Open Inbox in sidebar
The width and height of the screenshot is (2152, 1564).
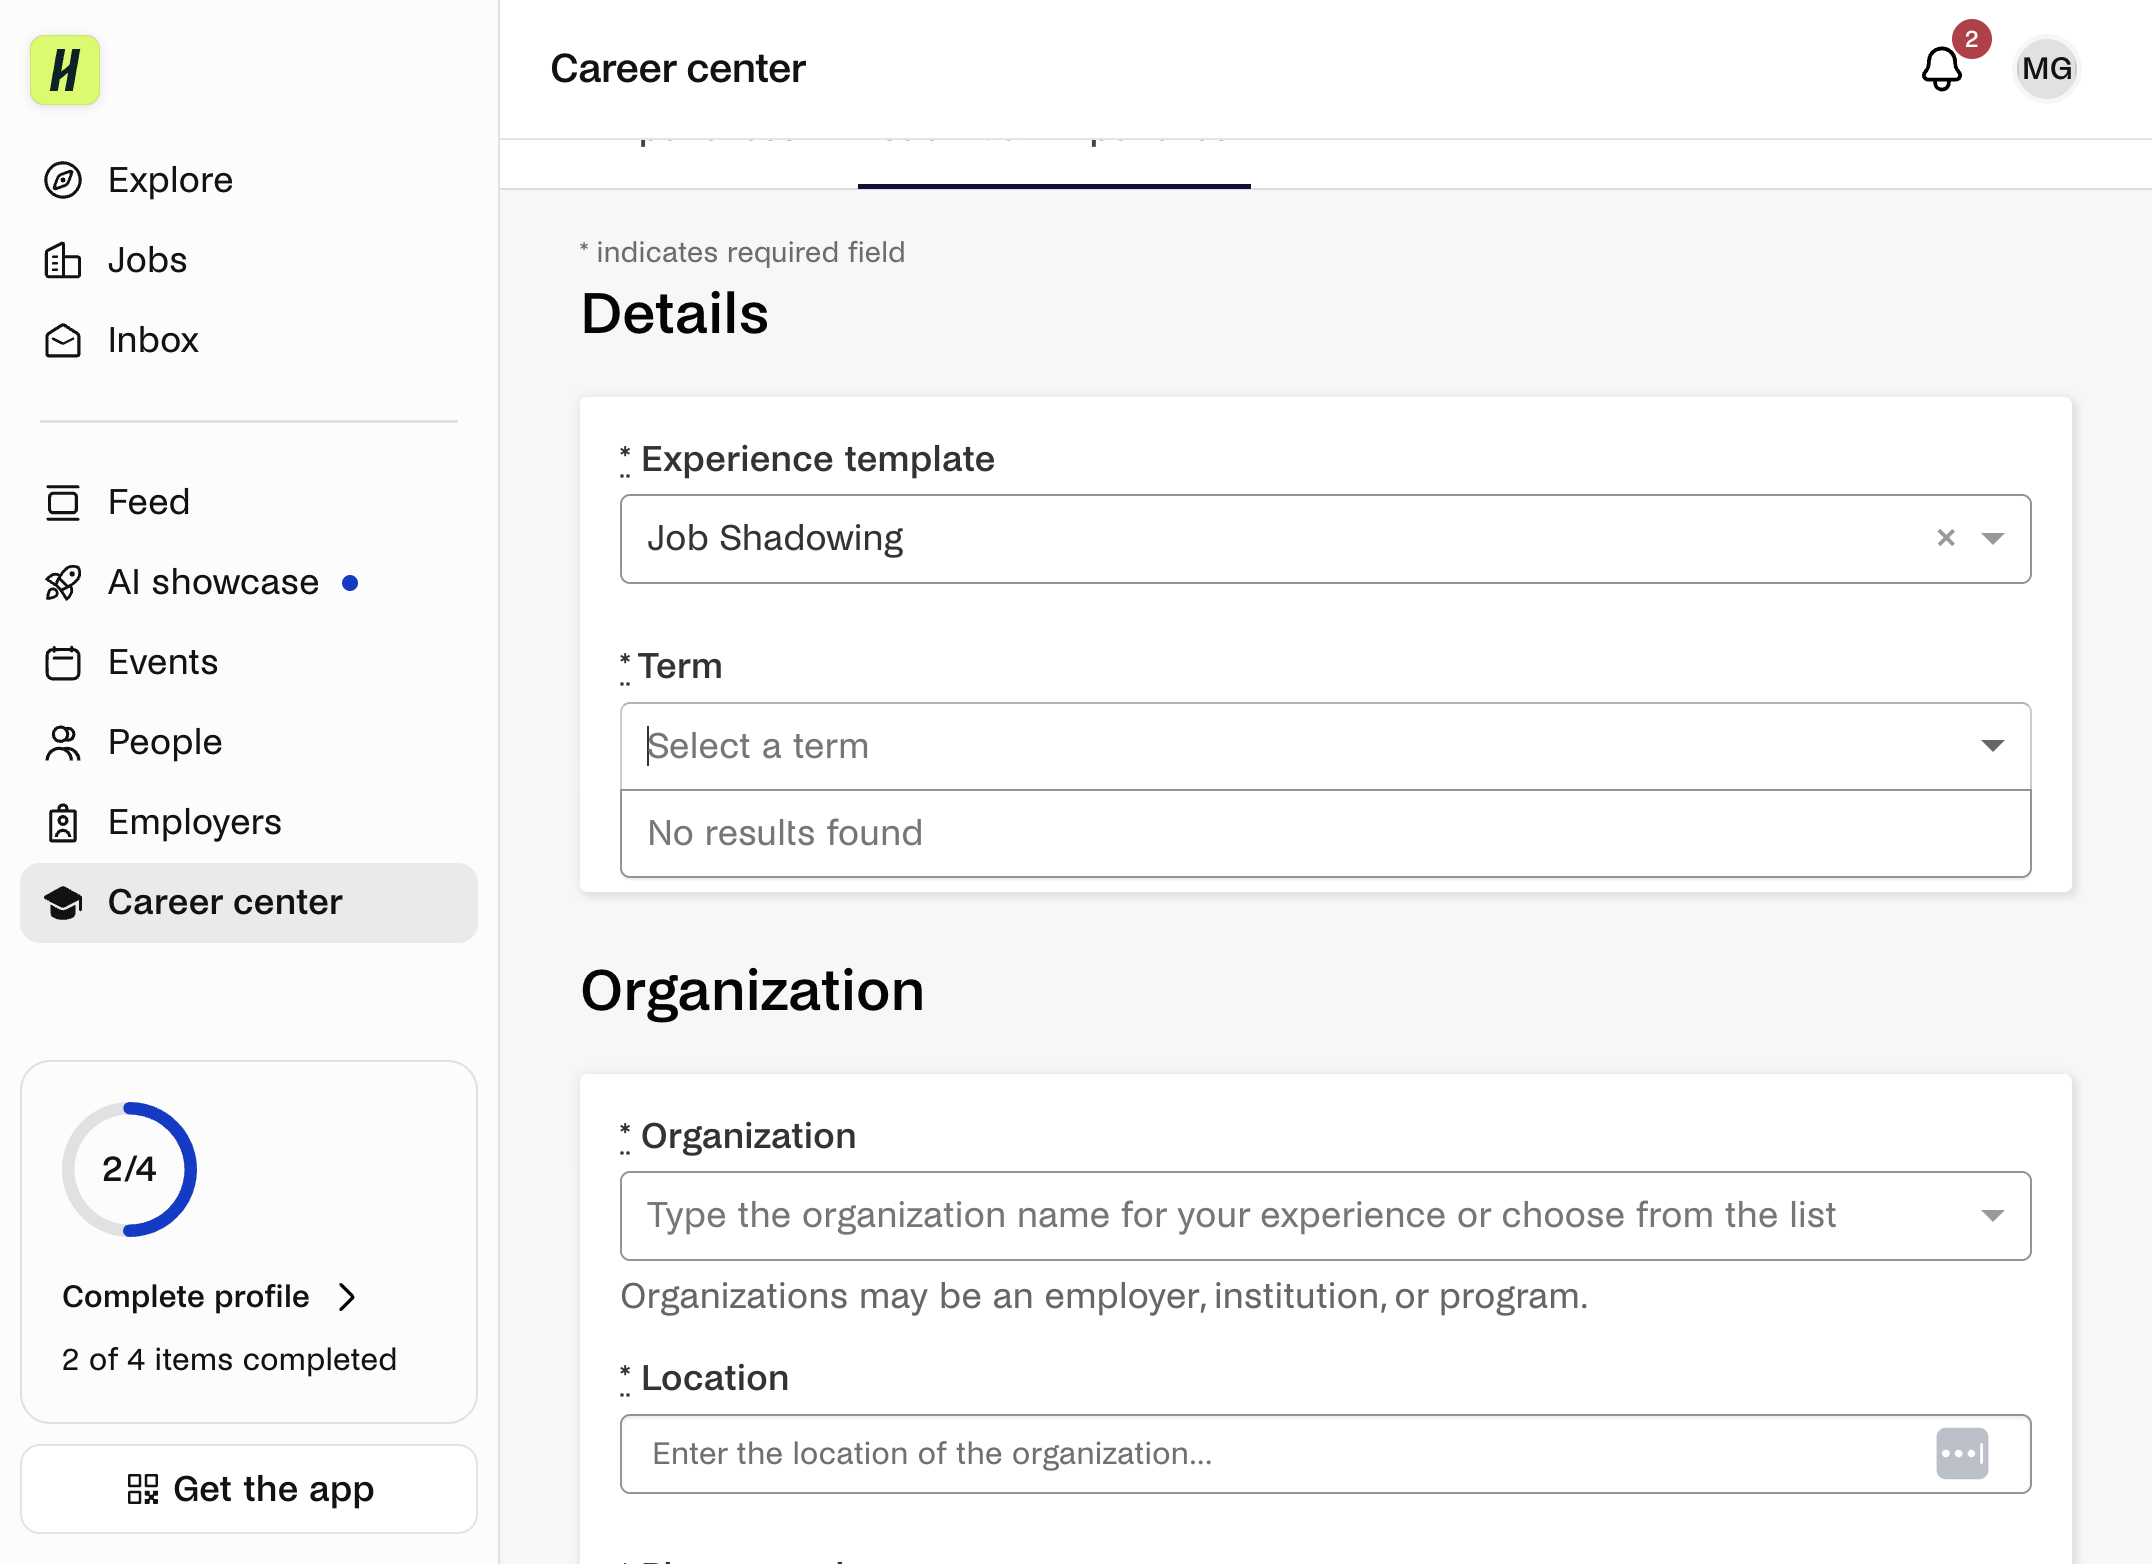coord(248,340)
